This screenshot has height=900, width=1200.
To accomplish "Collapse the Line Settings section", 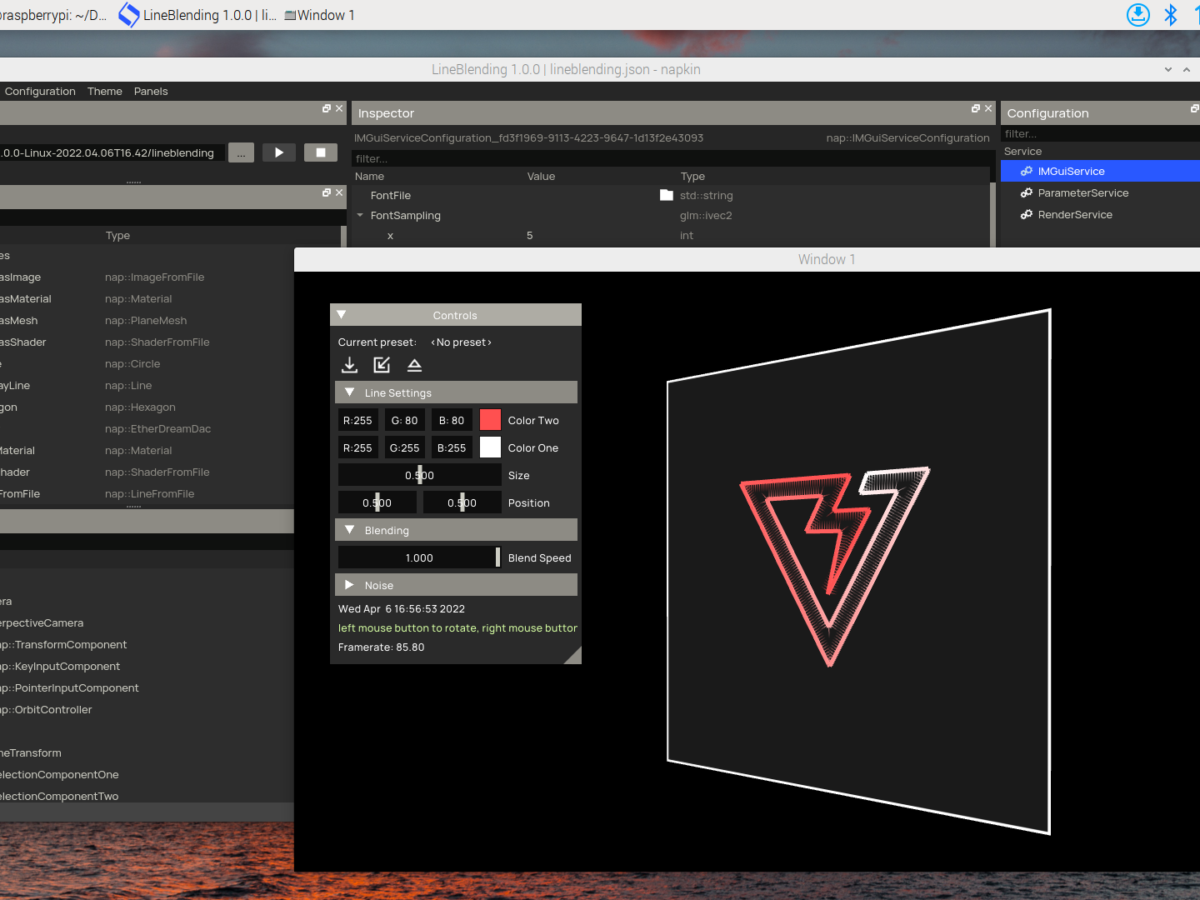I will pyautogui.click(x=349, y=393).
